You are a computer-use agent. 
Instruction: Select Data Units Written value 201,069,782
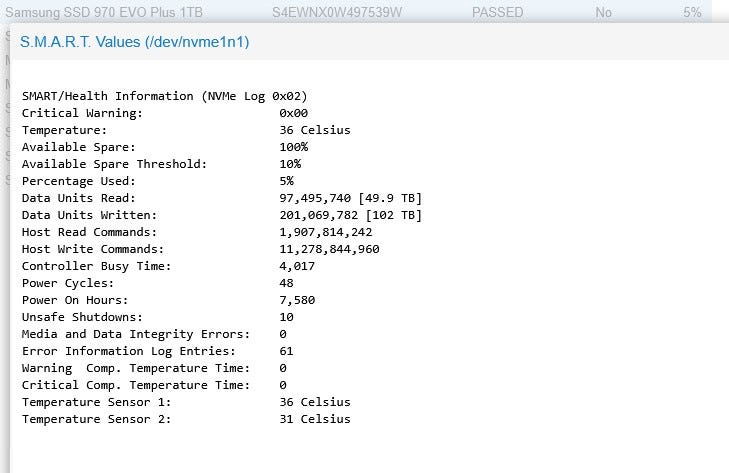click(318, 215)
